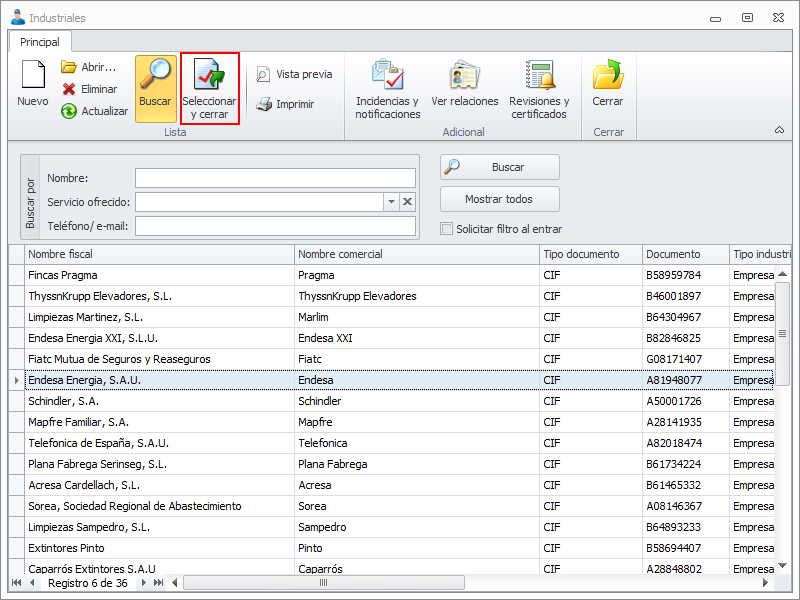Open Incidencias y notificaciones

(387, 76)
